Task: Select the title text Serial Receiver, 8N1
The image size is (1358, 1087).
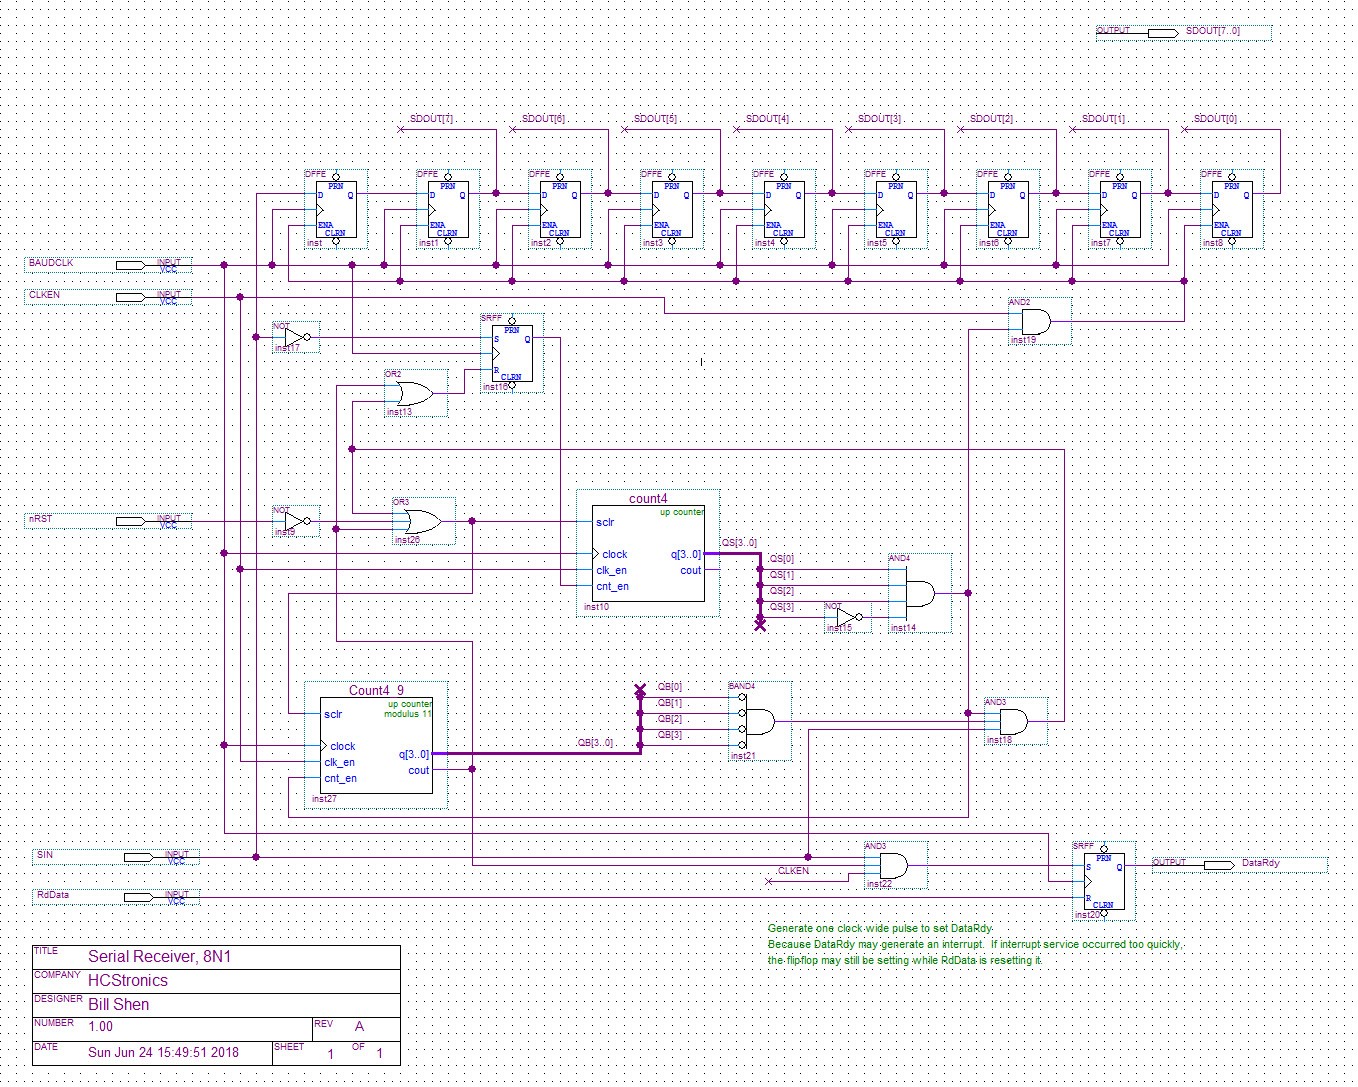Action: click(160, 957)
